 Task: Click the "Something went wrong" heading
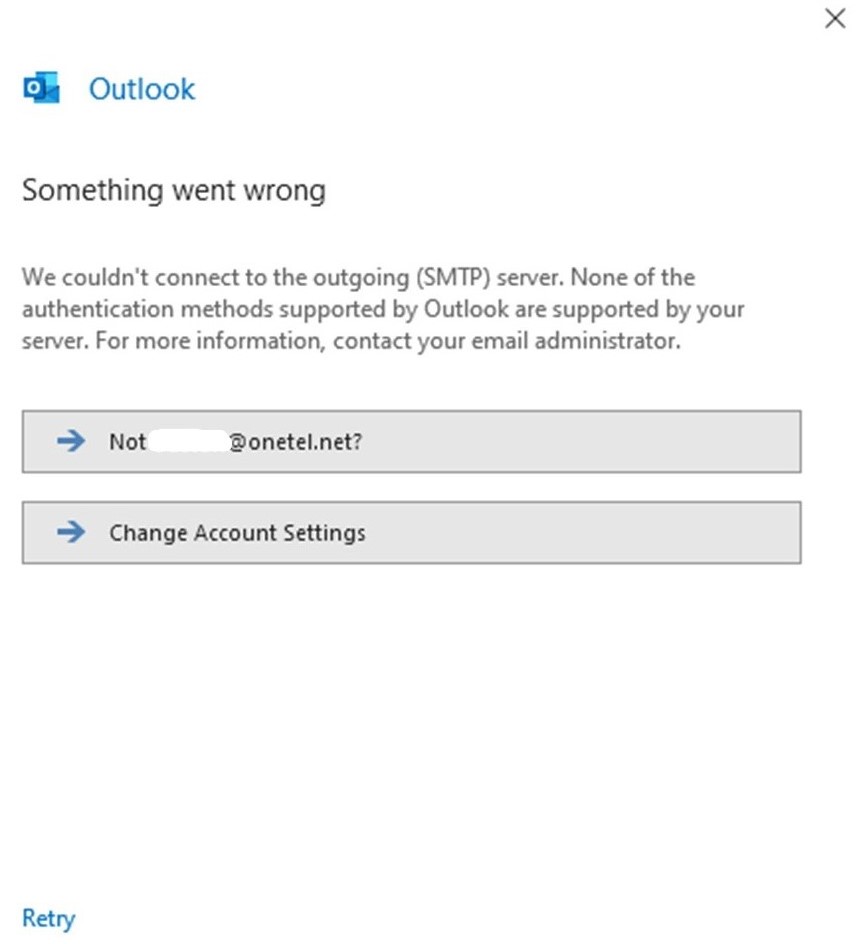tap(174, 190)
